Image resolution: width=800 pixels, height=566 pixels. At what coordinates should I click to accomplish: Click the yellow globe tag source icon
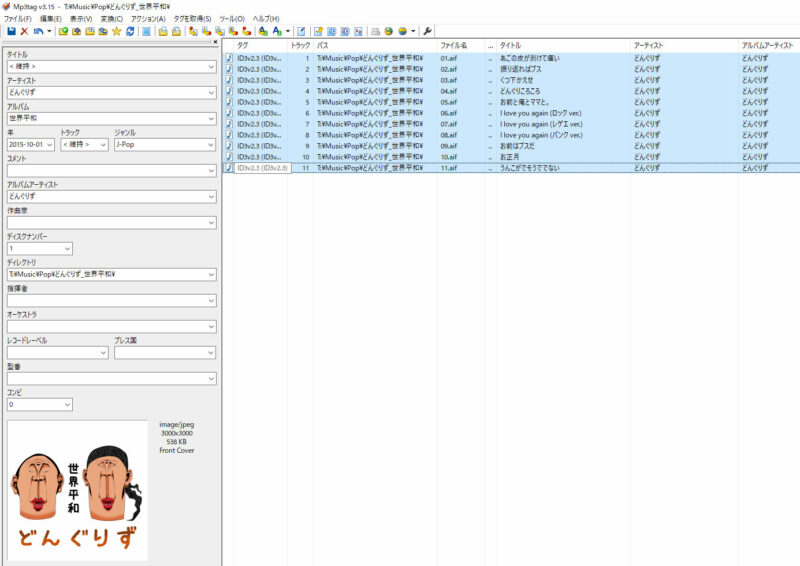403,31
